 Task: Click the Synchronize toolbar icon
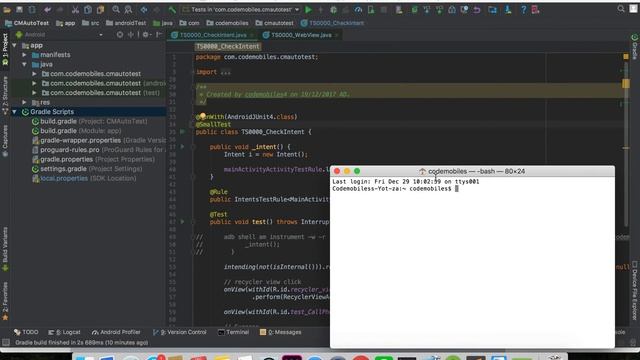32,9
